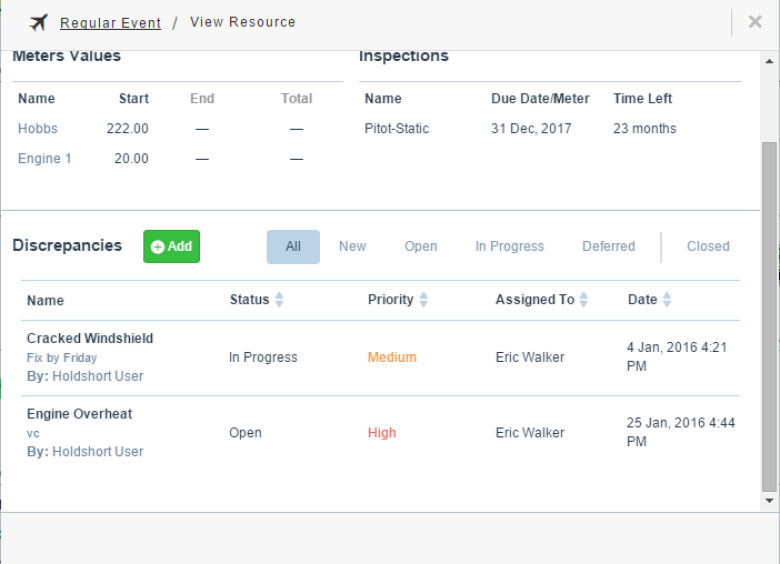Select the All discrepancies filter
The image size is (780, 564).
(x=293, y=247)
